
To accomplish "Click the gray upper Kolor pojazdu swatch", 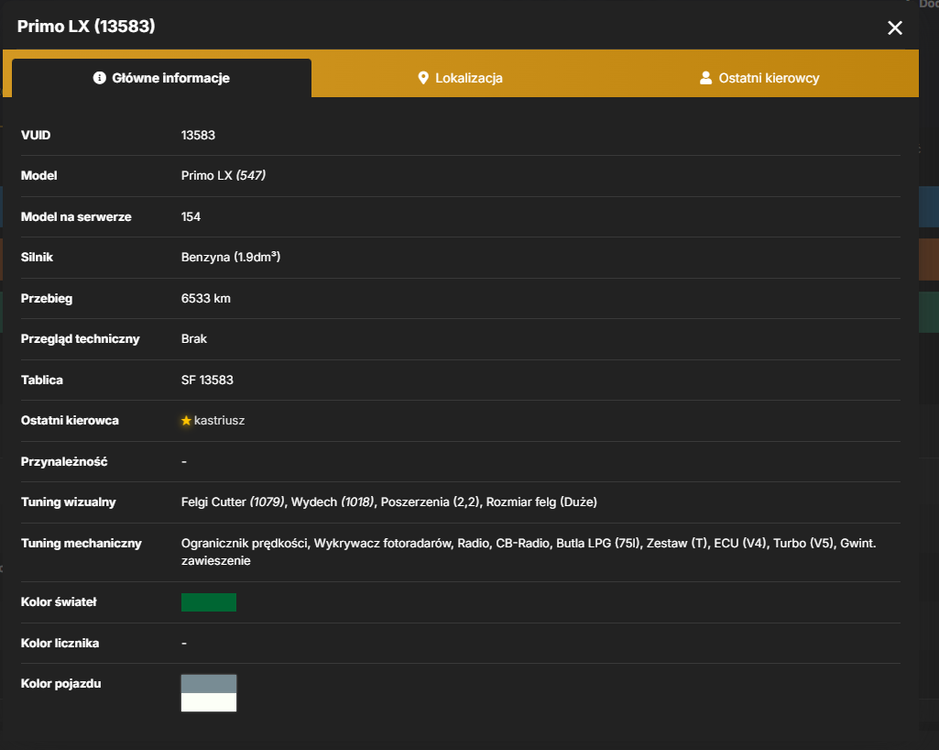I will [x=208, y=684].
